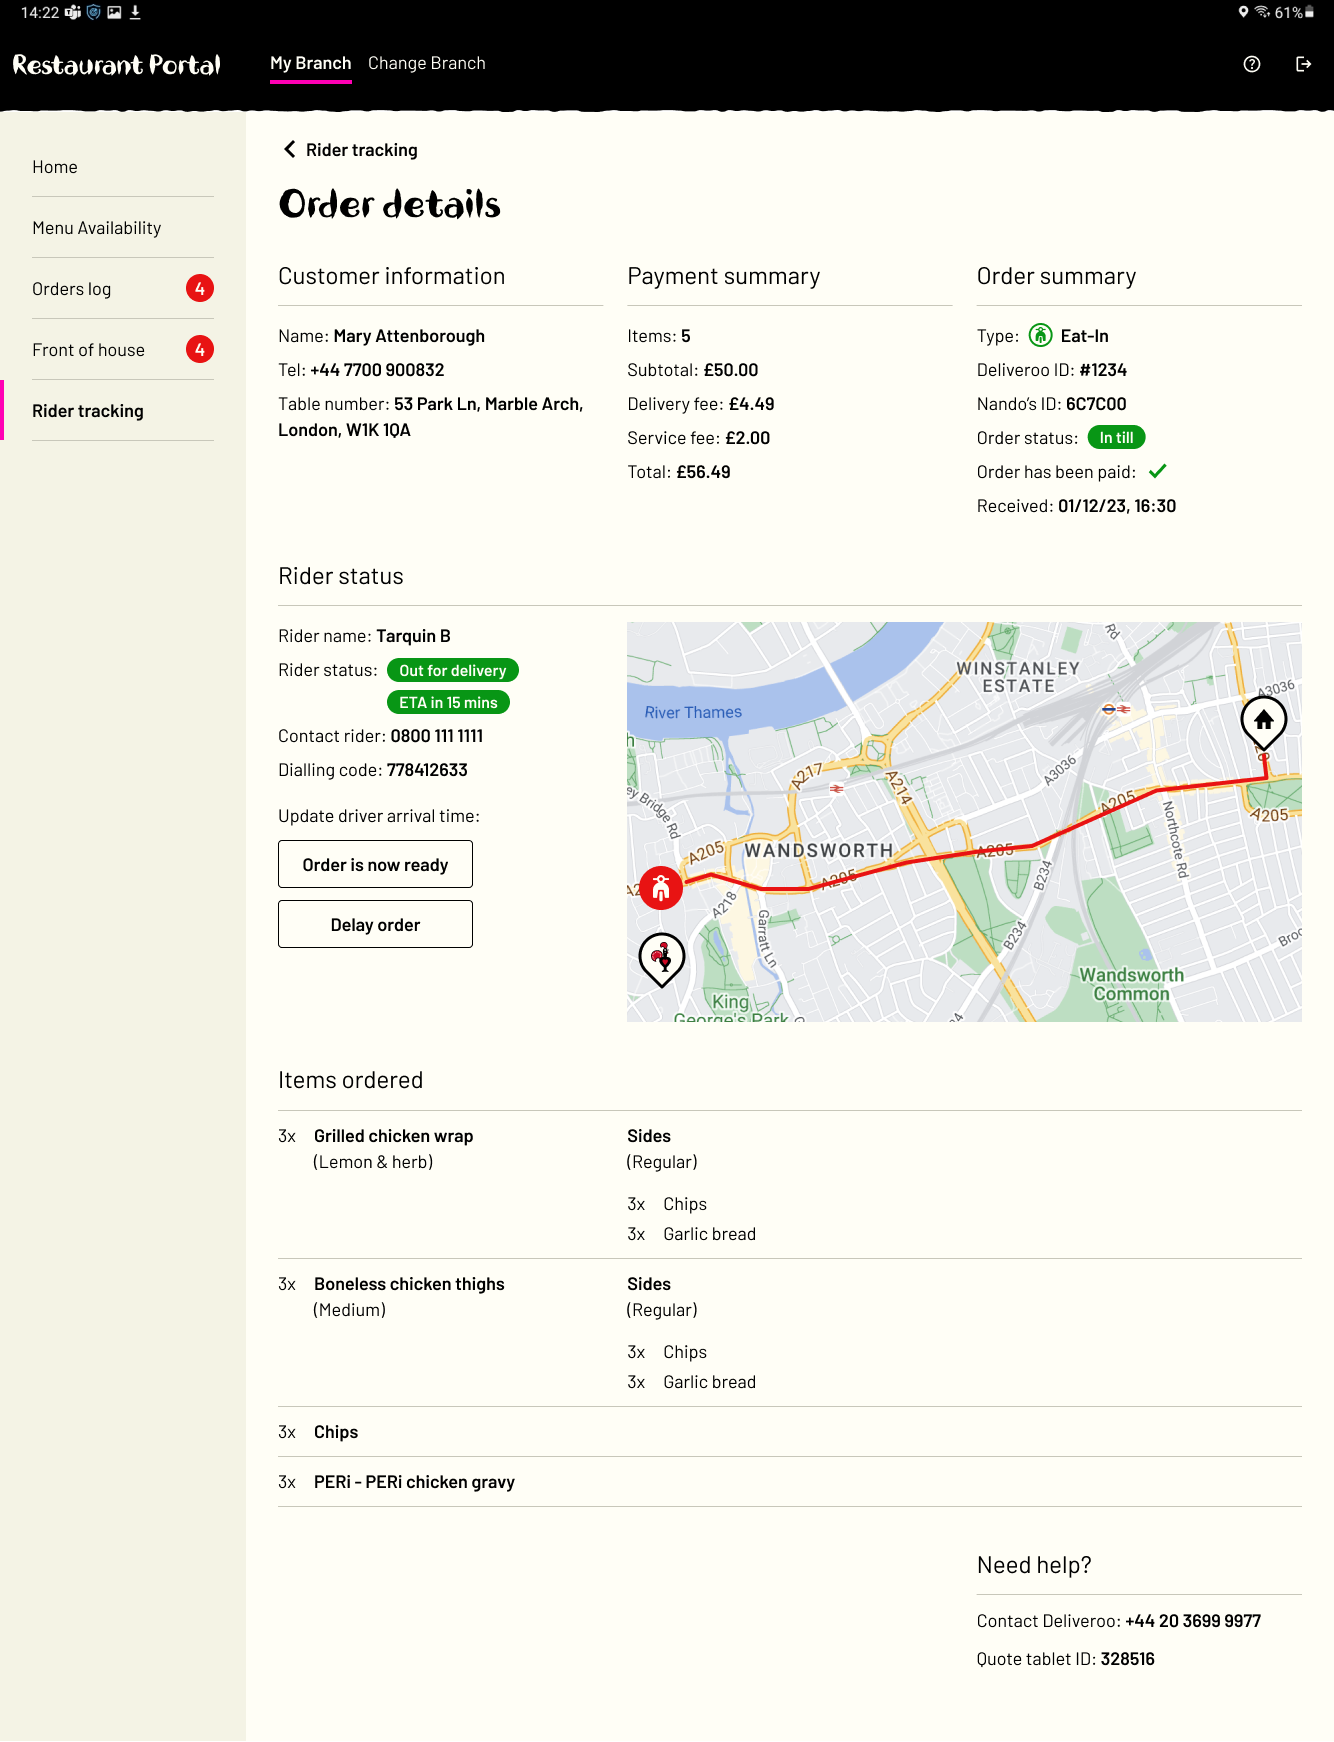Screen dimensions: 1334x1742
Task: Click the help question mark icon
Action: [1252, 64]
